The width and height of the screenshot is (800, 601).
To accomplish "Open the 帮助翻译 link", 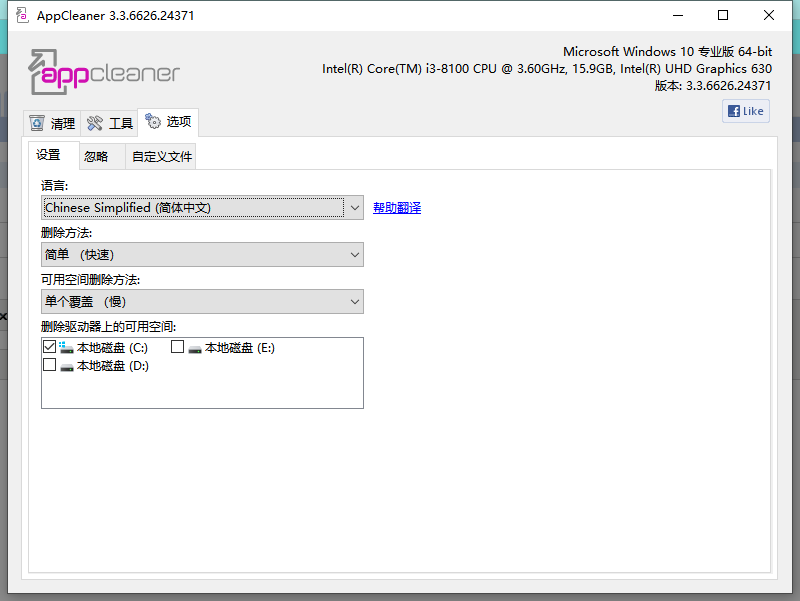I will pyautogui.click(x=397, y=208).
